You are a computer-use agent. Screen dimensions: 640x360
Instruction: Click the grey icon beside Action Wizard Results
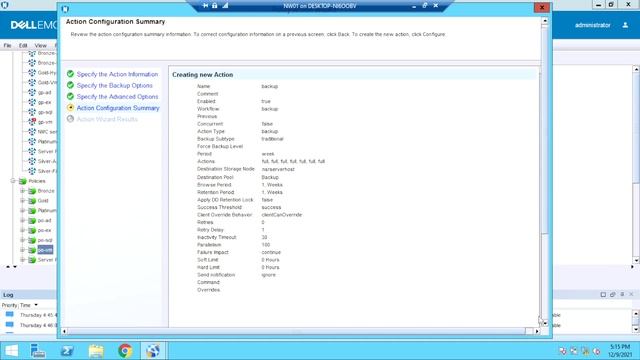[70, 119]
